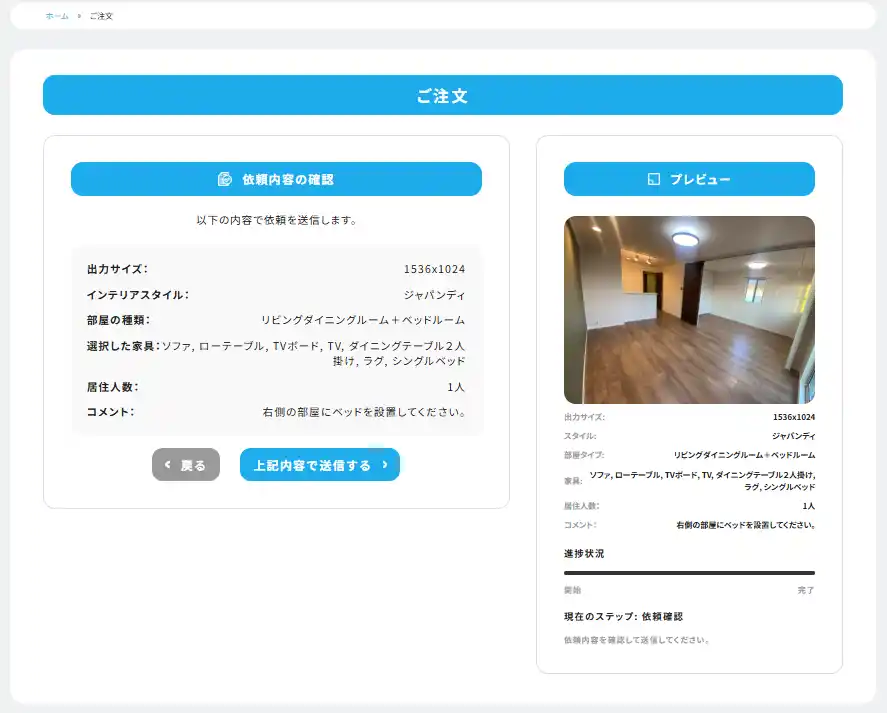Click the comment text in the confirmation panel

coord(364,412)
